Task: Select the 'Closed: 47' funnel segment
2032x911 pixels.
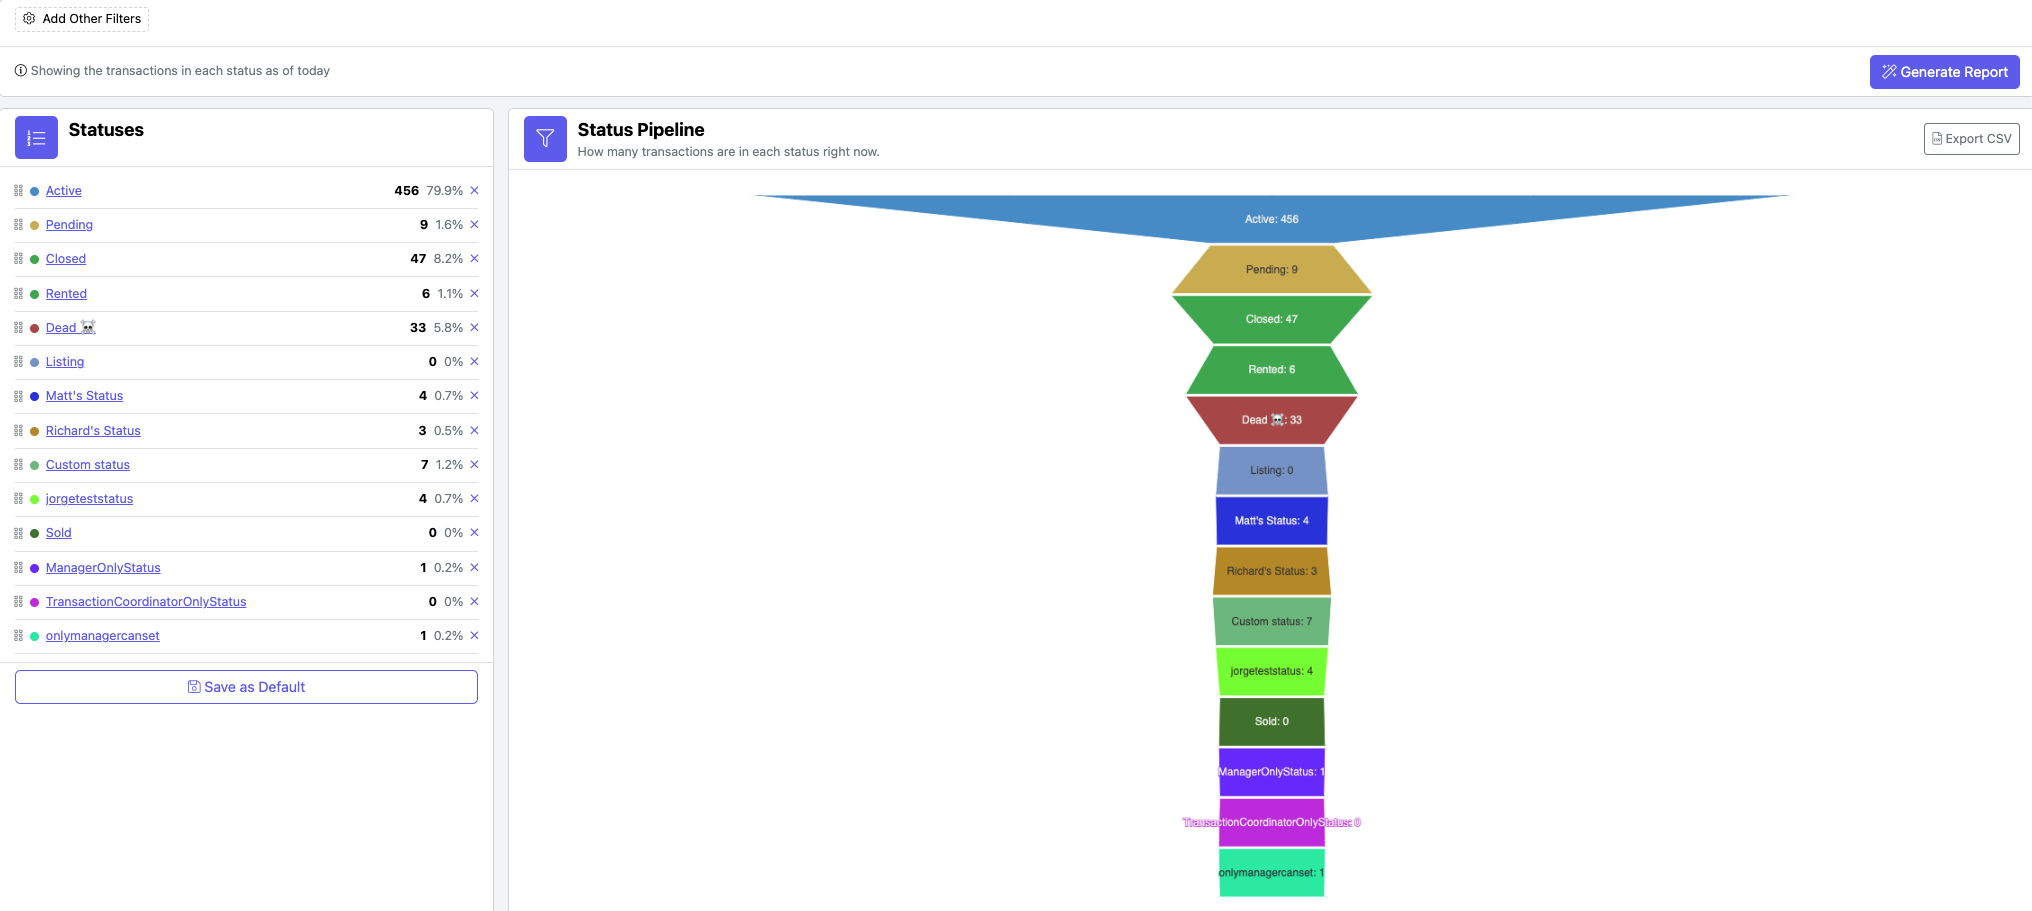Action: (x=1272, y=320)
